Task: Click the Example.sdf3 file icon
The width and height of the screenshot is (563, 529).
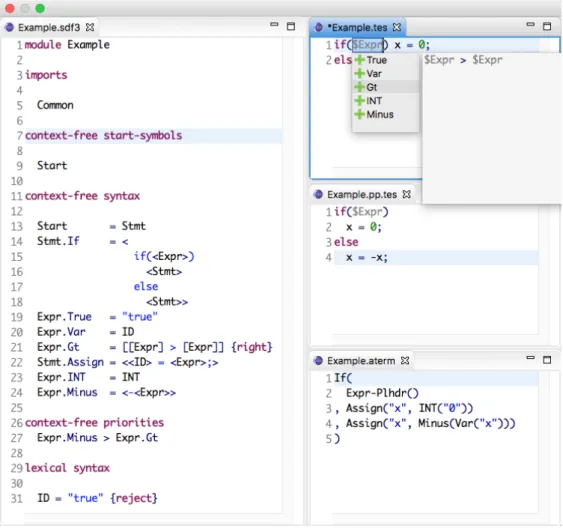Action: [x=9, y=27]
